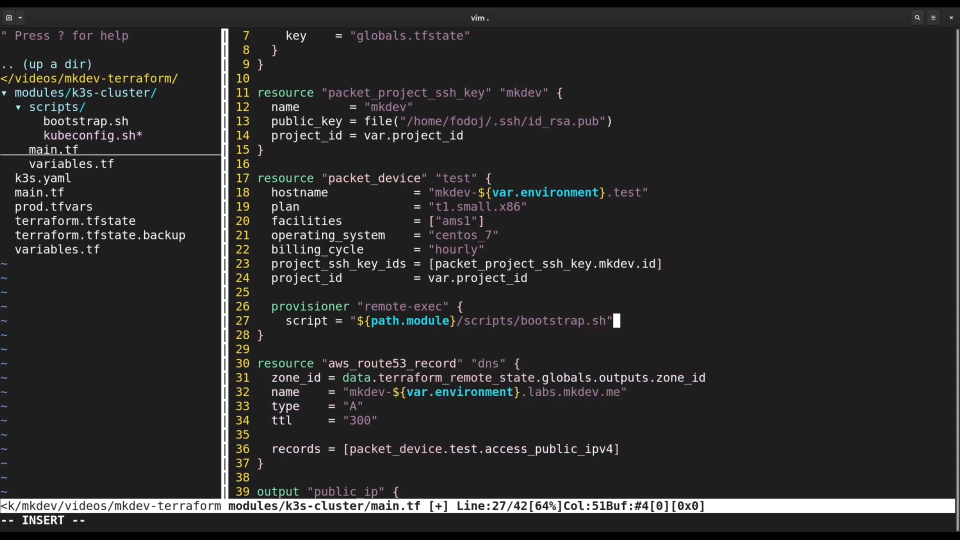Click path.module interpolation on line 27
Image resolution: width=960 pixels, height=540 pixels.
pos(410,321)
